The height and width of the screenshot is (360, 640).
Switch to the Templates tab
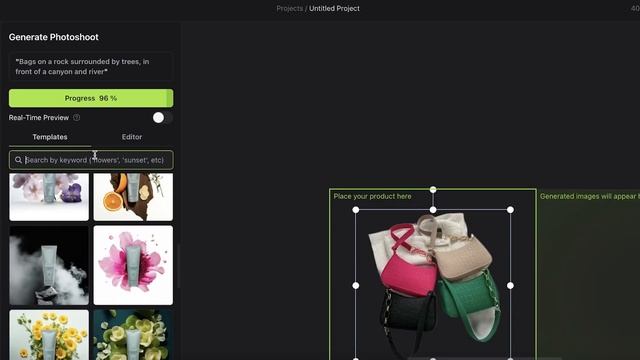coord(50,137)
